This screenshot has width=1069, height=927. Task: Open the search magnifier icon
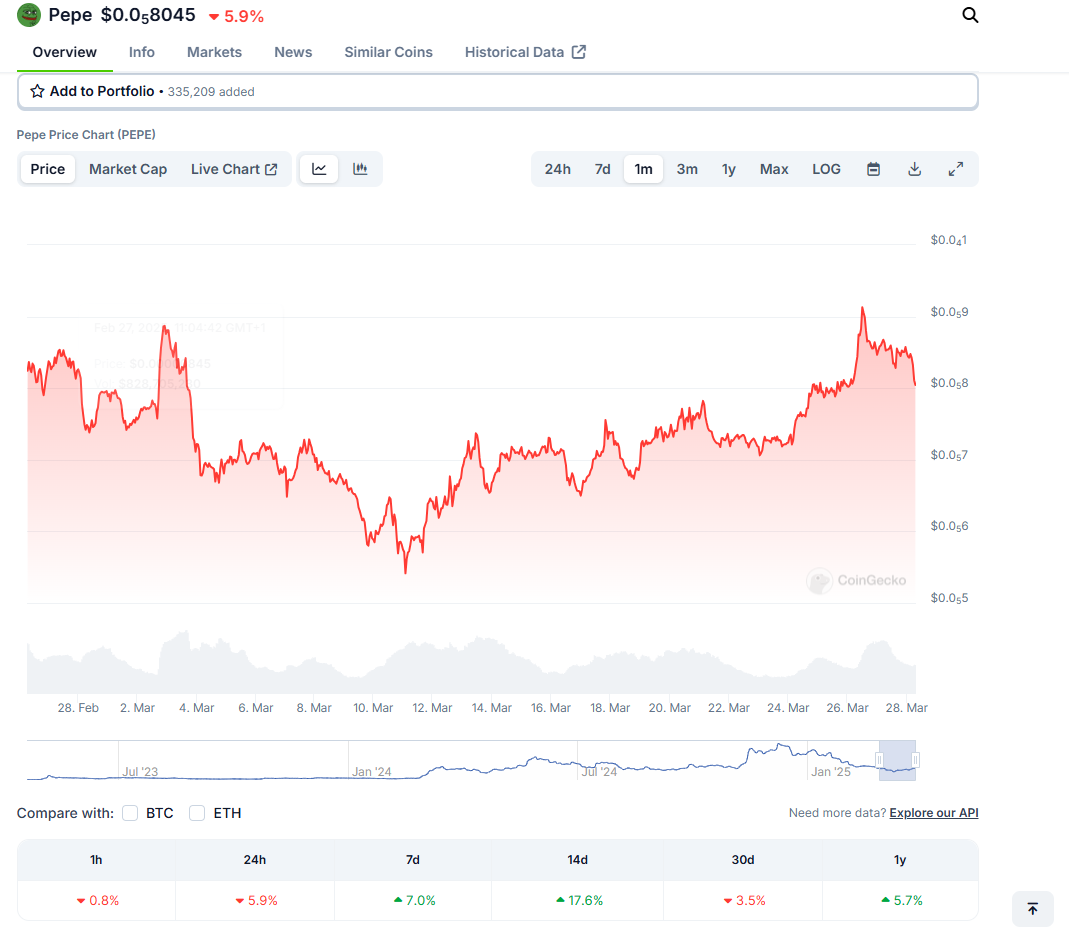coord(969,15)
